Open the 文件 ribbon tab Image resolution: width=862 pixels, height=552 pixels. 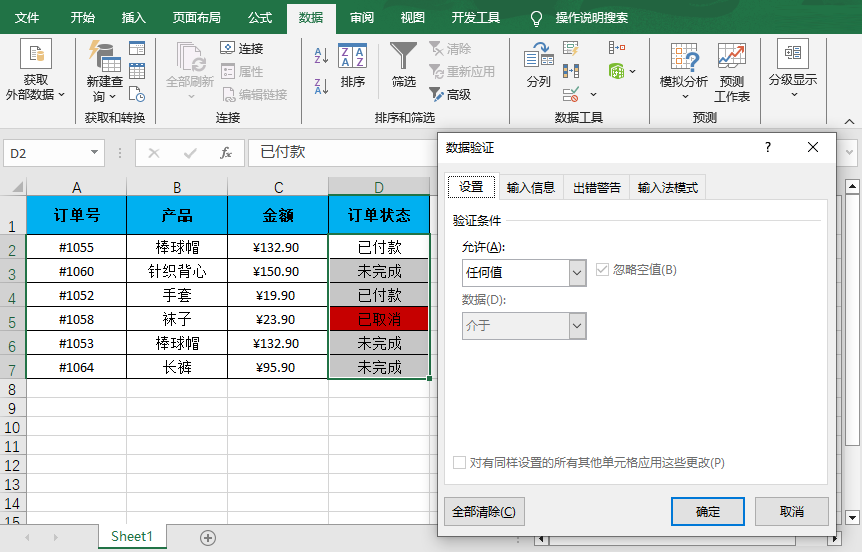[26, 18]
